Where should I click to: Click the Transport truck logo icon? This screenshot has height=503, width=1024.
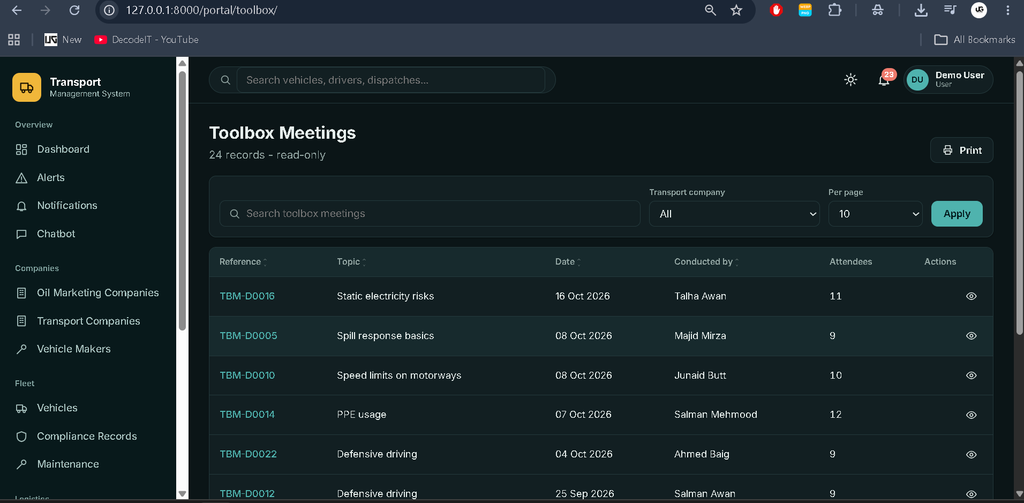point(26,87)
